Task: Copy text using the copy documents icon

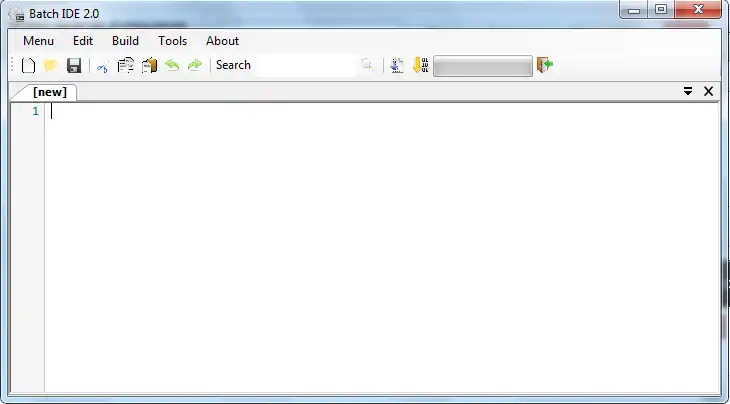Action: [126, 65]
